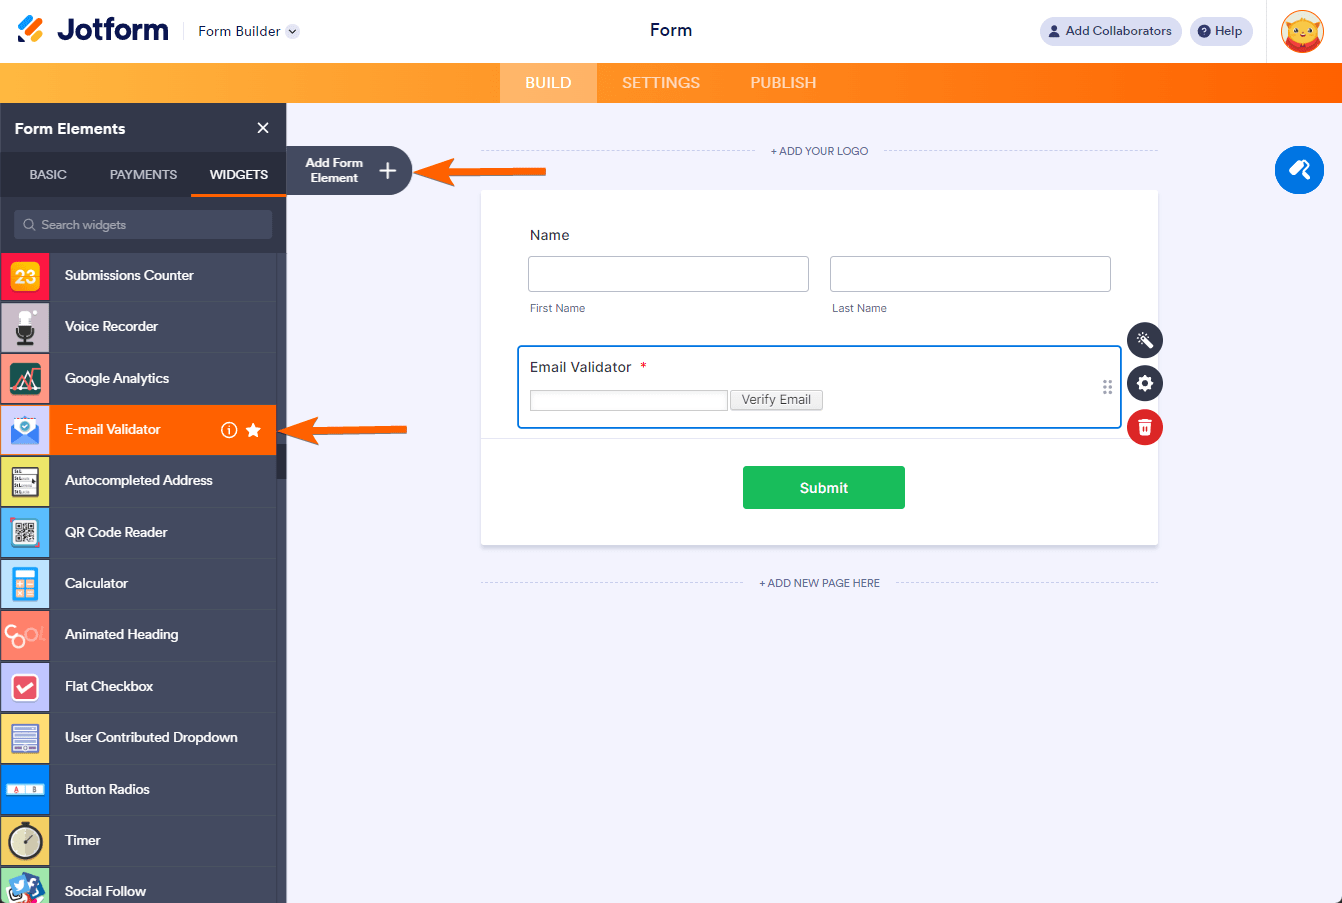Click the ADD YOUR LOGO link
This screenshot has height=903, width=1342.
819,151
